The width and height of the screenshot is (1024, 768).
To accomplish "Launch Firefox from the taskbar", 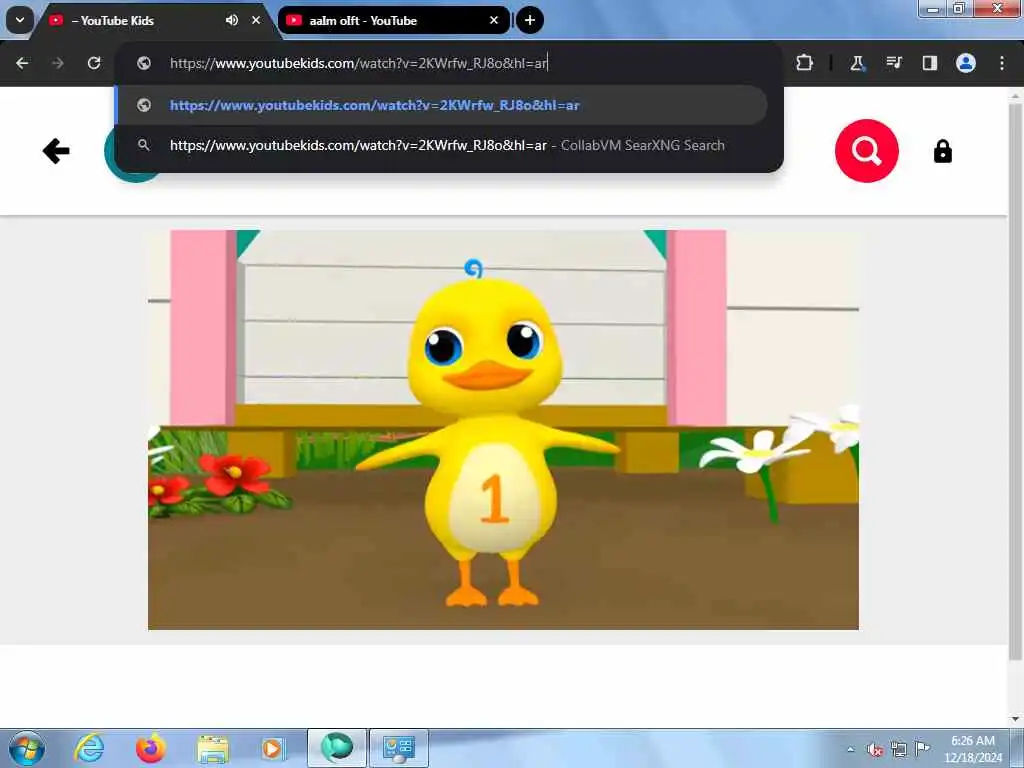I will click(x=150, y=748).
